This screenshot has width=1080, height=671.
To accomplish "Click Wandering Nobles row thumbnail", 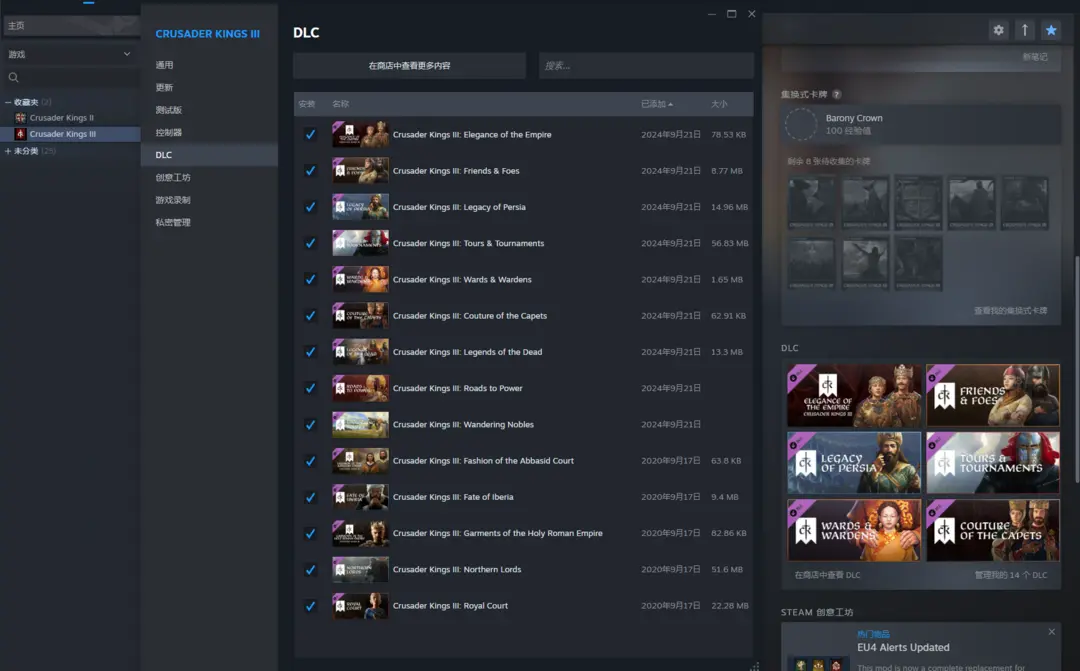I will pyautogui.click(x=360, y=424).
